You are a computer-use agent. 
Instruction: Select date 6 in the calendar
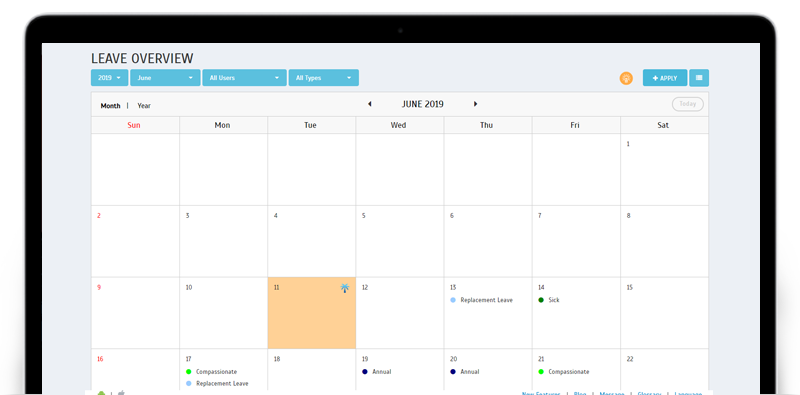point(452,216)
